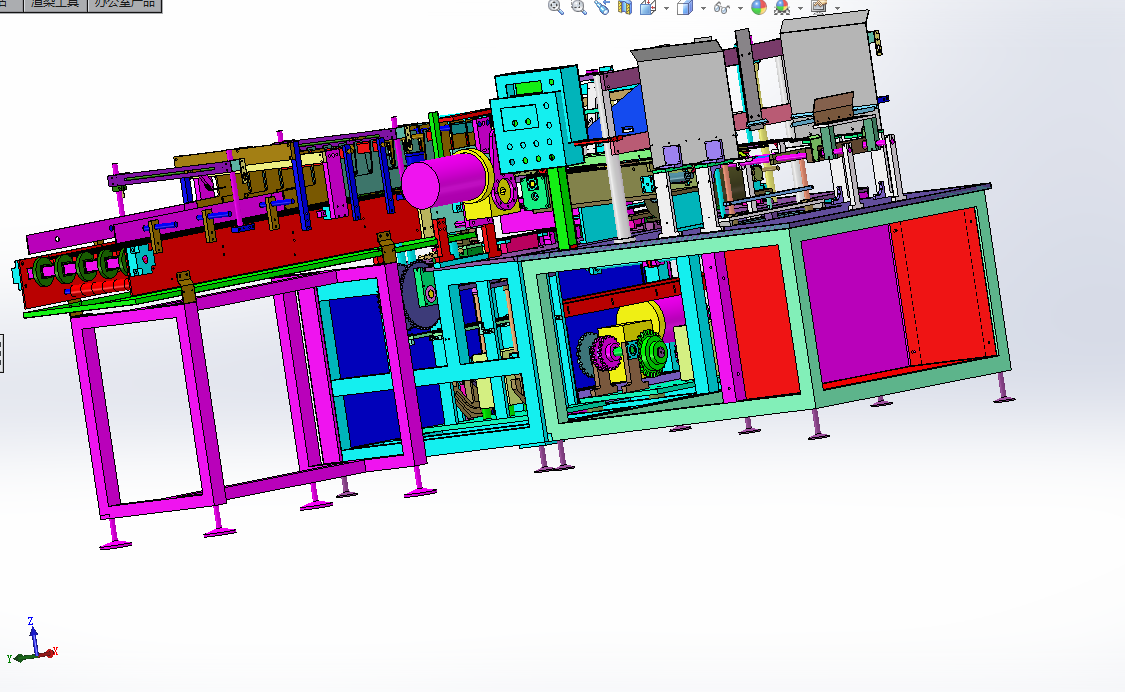Open Edit Appearance color ball
Image resolution: width=1125 pixels, height=692 pixels.
point(758,7)
